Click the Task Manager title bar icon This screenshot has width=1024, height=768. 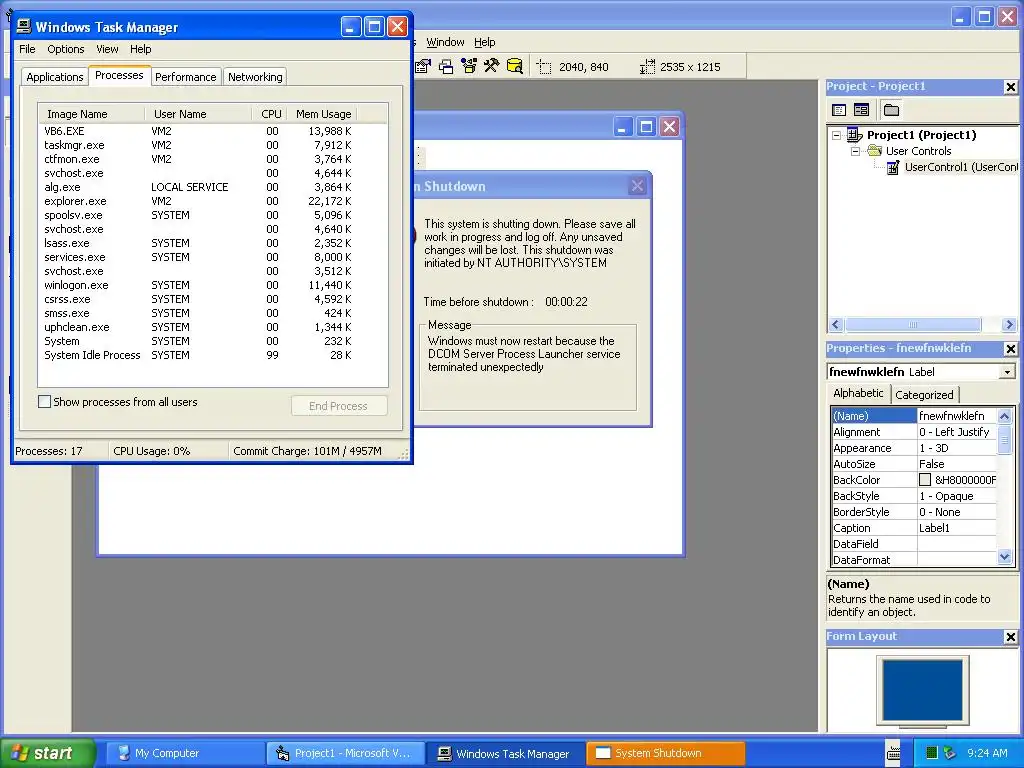pos(24,26)
